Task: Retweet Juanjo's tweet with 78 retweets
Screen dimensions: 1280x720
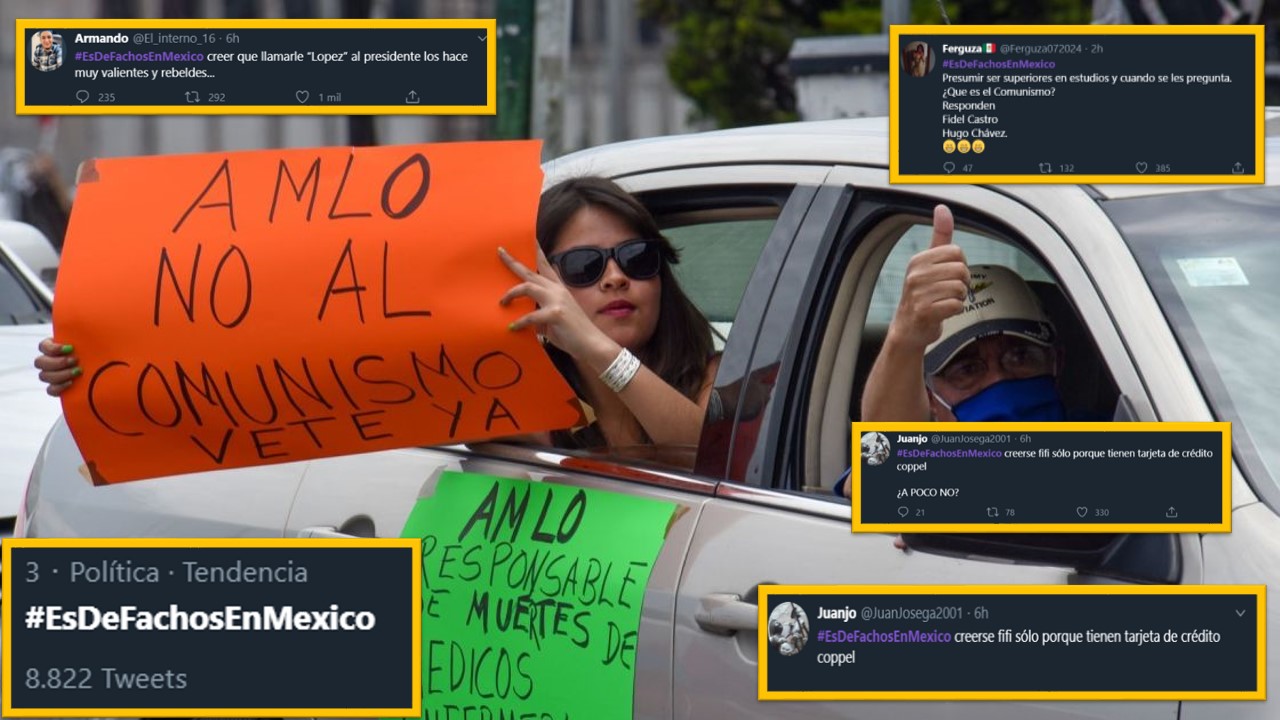Action: (x=992, y=512)
